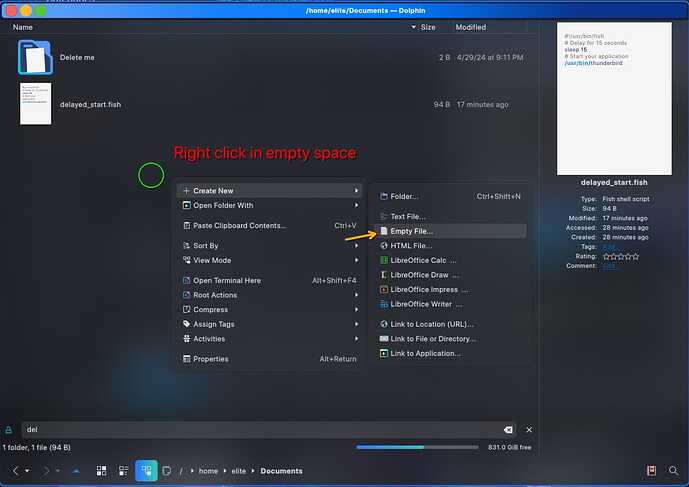Choose Empty File... from Create New
This screenshot has height=487, width=689.
pyautogui.click(x=411, y=231)
